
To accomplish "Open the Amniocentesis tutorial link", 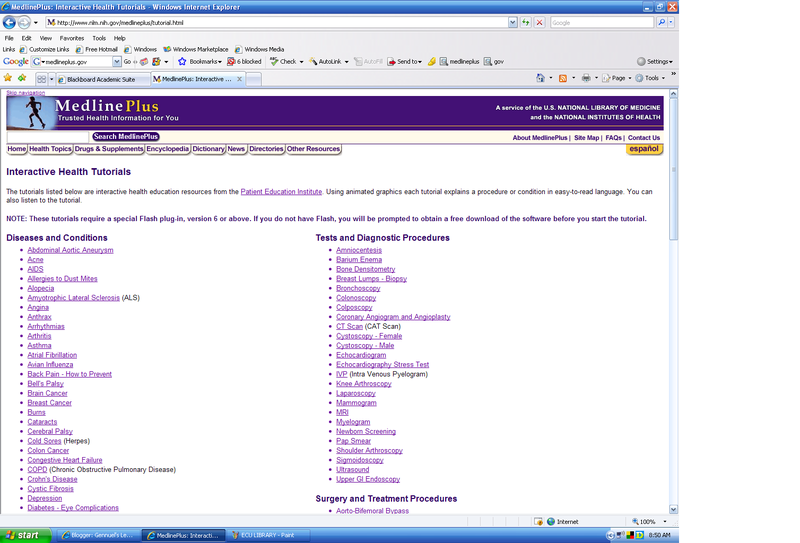I will pos(359,250).
